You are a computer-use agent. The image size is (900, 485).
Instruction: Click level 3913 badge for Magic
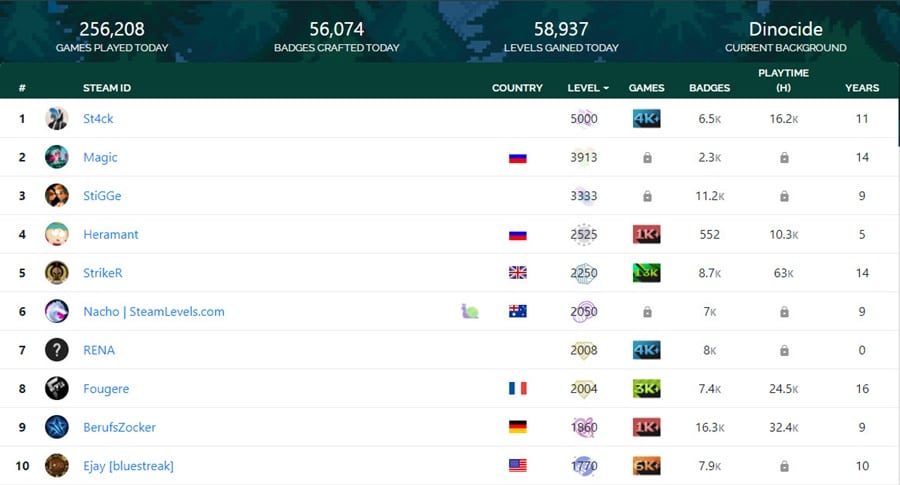pyautogui.click(x=584, y=157)
